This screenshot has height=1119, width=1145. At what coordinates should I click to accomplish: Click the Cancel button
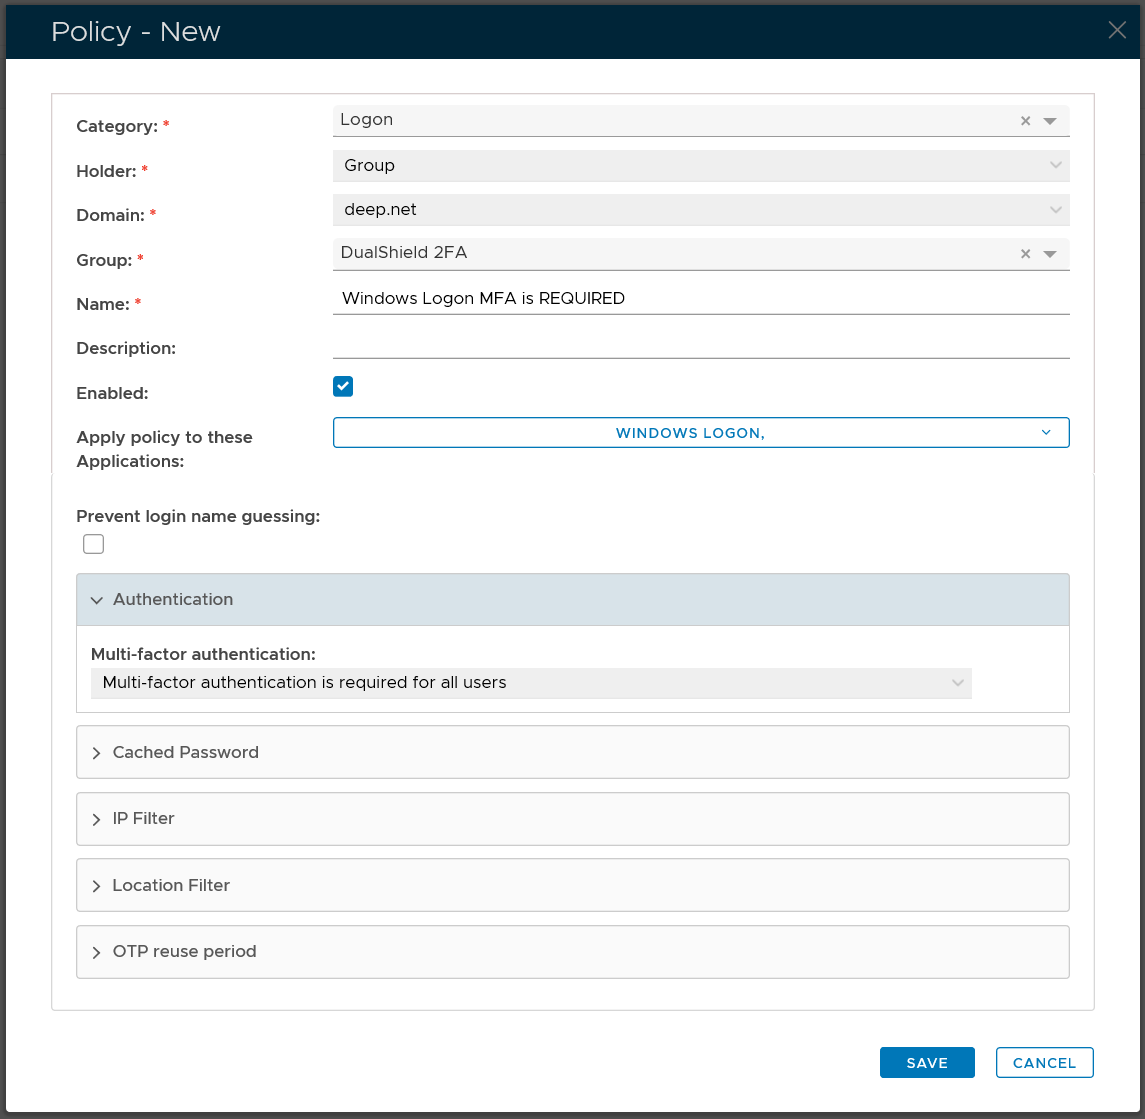[x=1044, y=1063]
